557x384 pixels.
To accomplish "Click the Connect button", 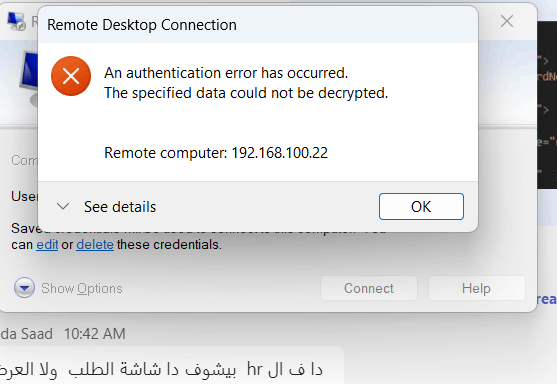I will tap(369, 288).
